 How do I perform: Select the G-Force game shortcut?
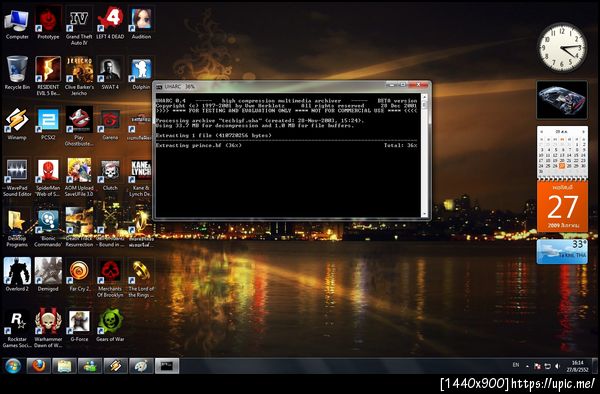tap(79, 326)
